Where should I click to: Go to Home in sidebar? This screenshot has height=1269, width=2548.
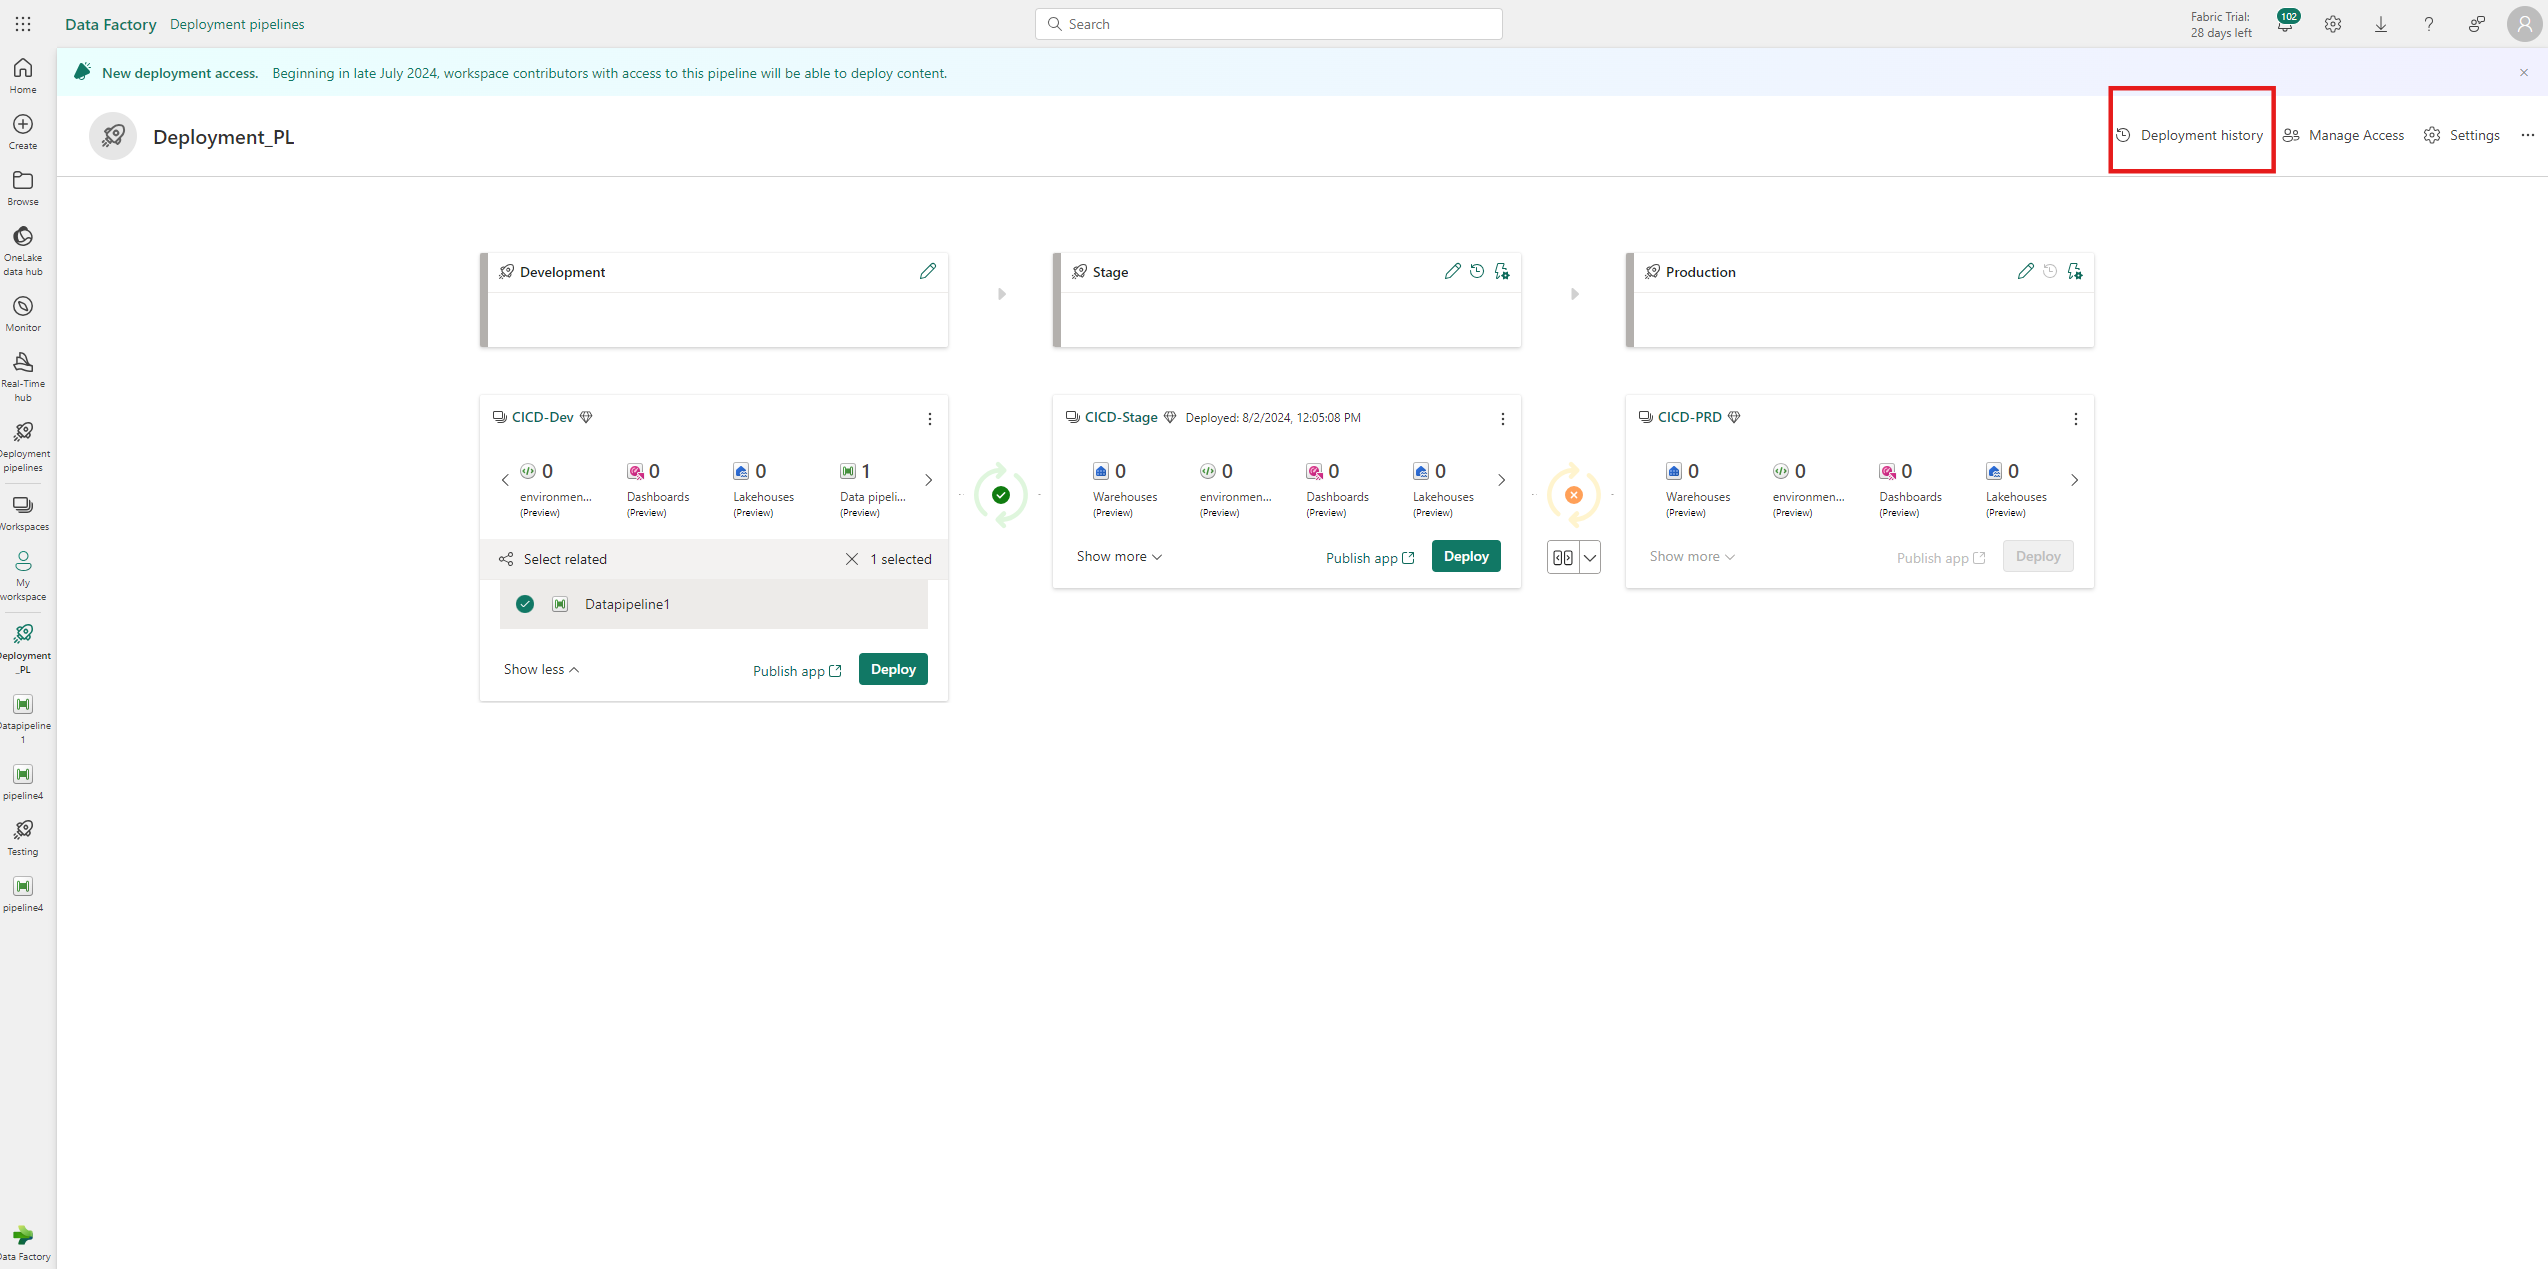click(x=23, y=76)
